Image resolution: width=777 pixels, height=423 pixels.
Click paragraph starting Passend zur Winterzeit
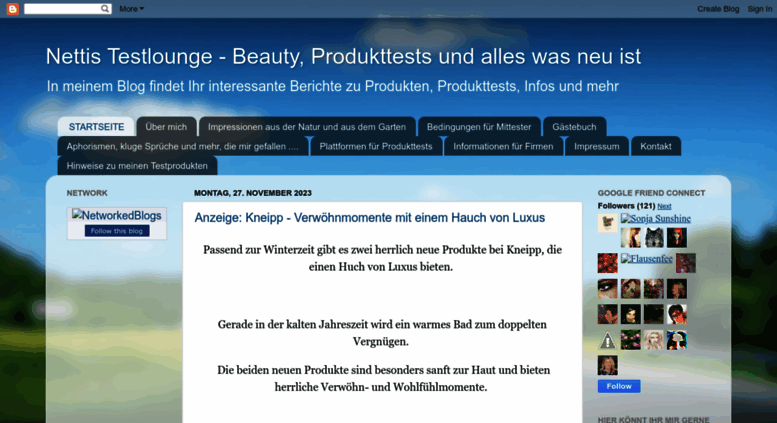pos(382,258)
